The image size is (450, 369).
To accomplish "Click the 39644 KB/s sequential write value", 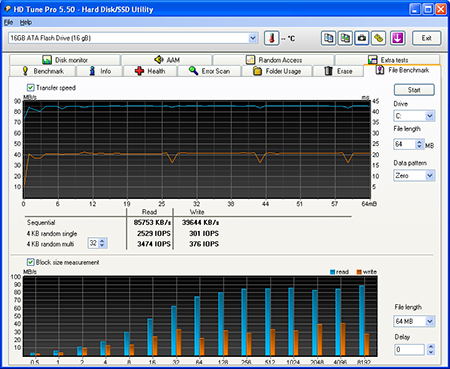I will coord(200,222).
